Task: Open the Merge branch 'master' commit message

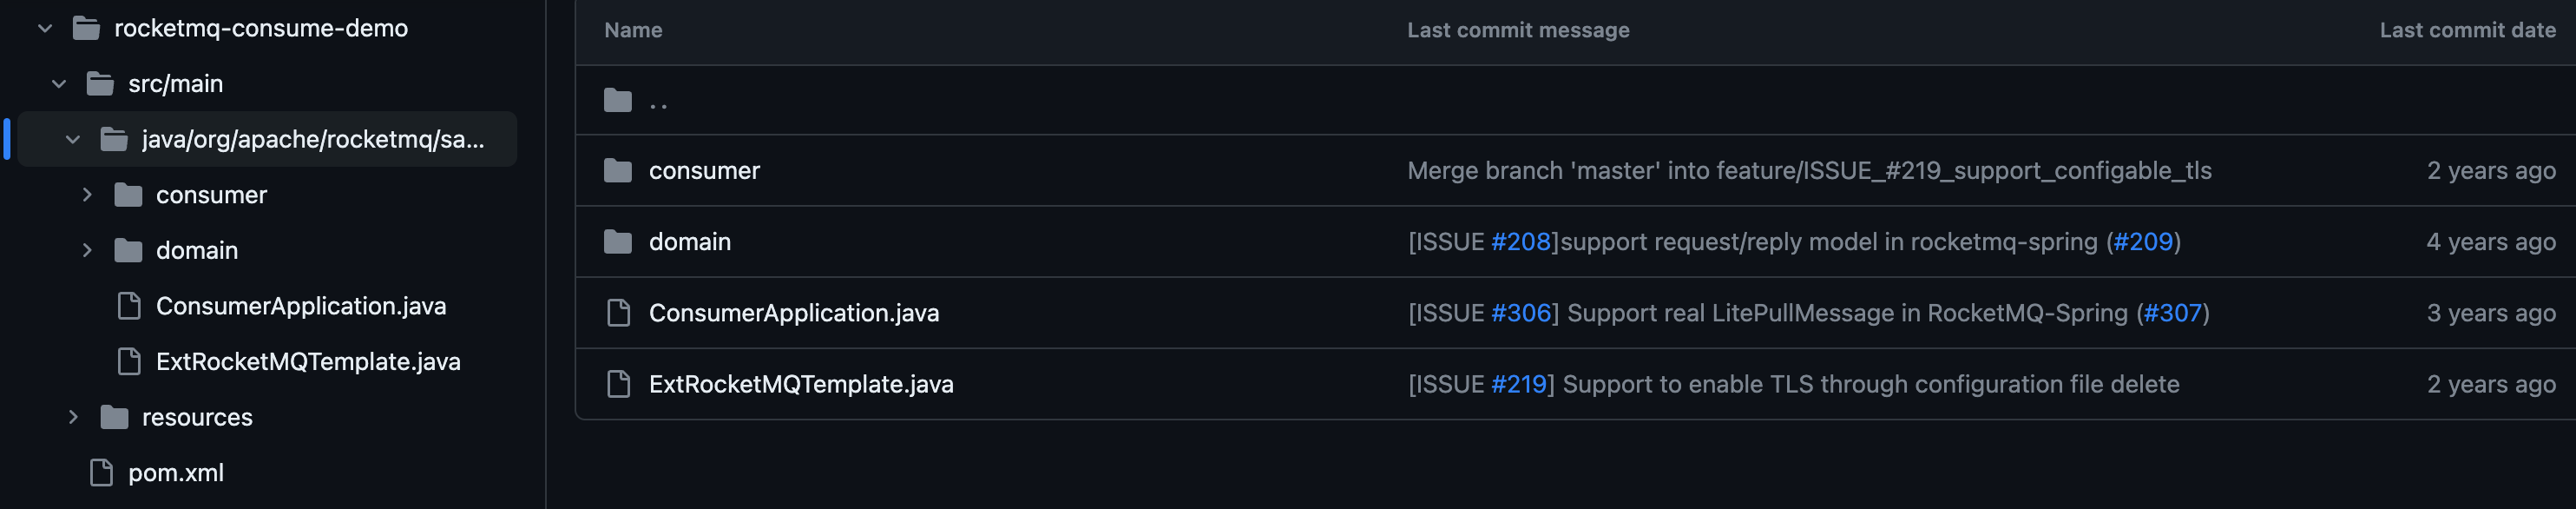Action: (1809, 171)
